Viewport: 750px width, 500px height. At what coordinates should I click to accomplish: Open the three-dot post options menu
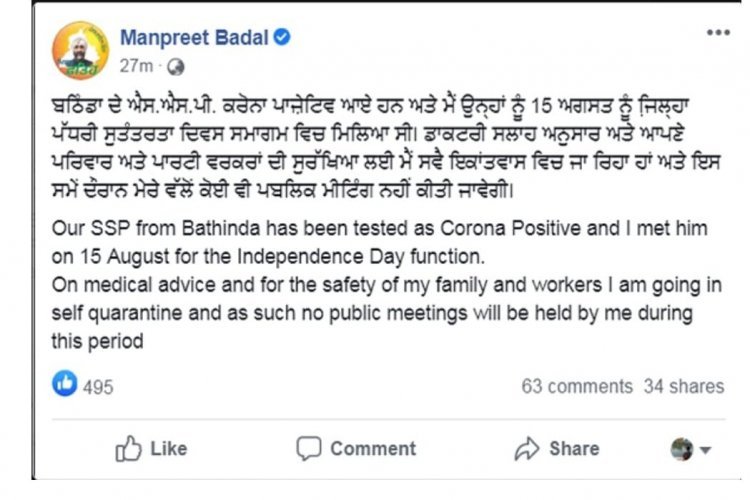(x=718, y=33)
